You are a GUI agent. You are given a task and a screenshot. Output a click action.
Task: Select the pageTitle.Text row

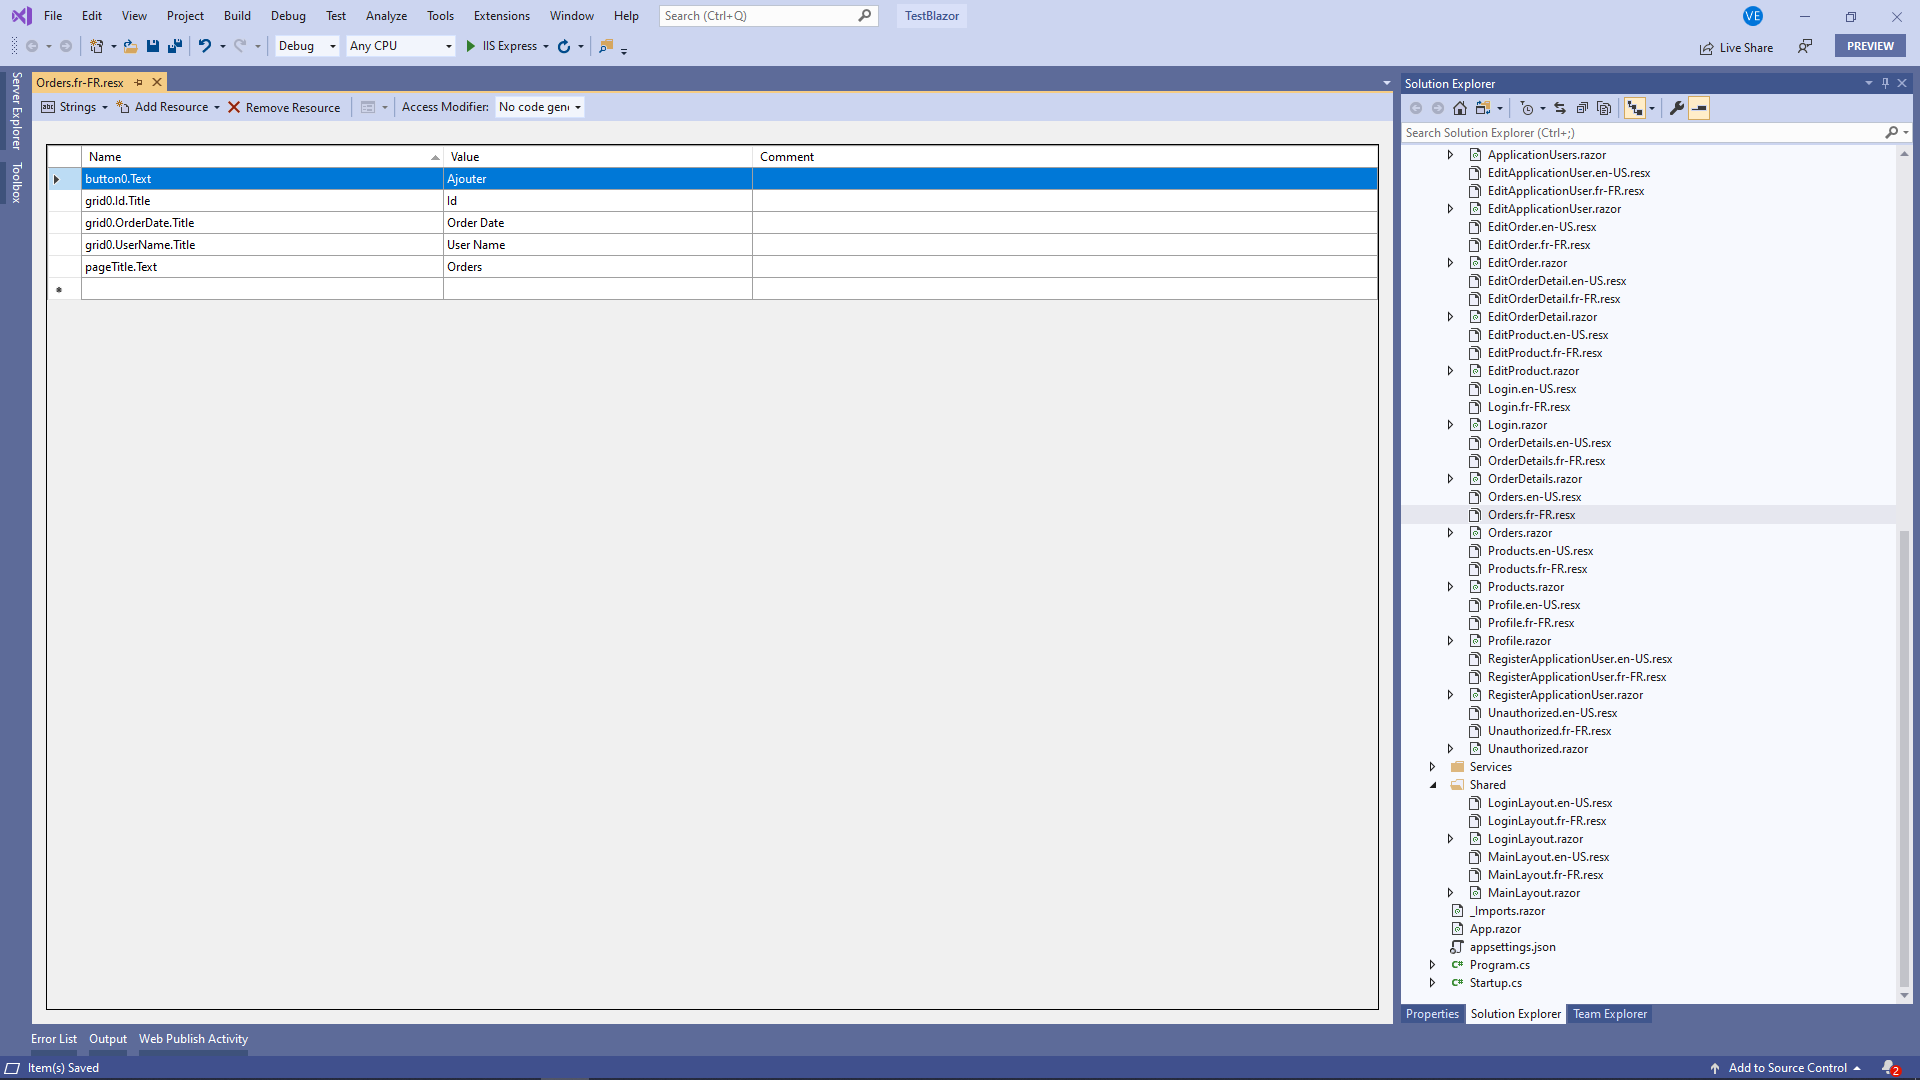click(712, 267)
